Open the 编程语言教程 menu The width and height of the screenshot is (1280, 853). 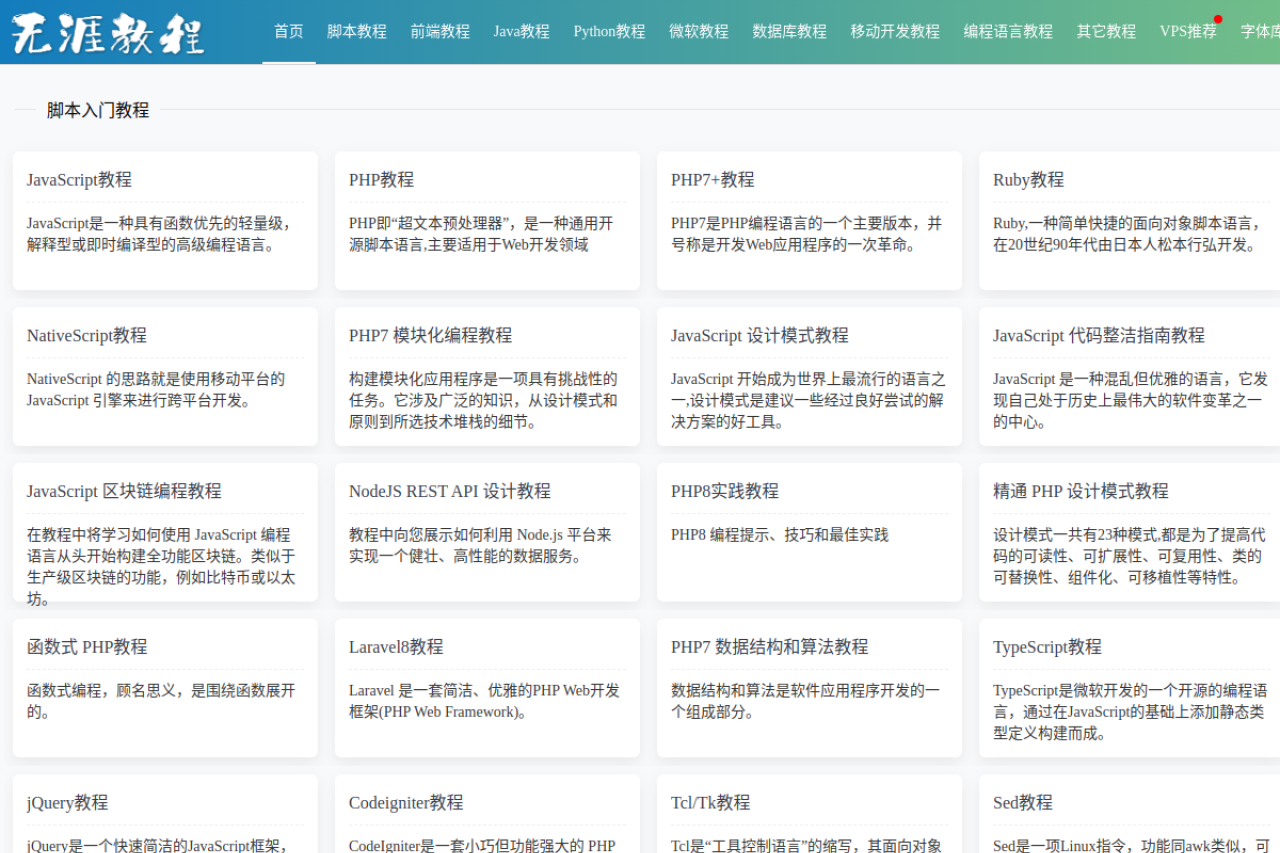pyautogui.click(x=1009, y=31)
